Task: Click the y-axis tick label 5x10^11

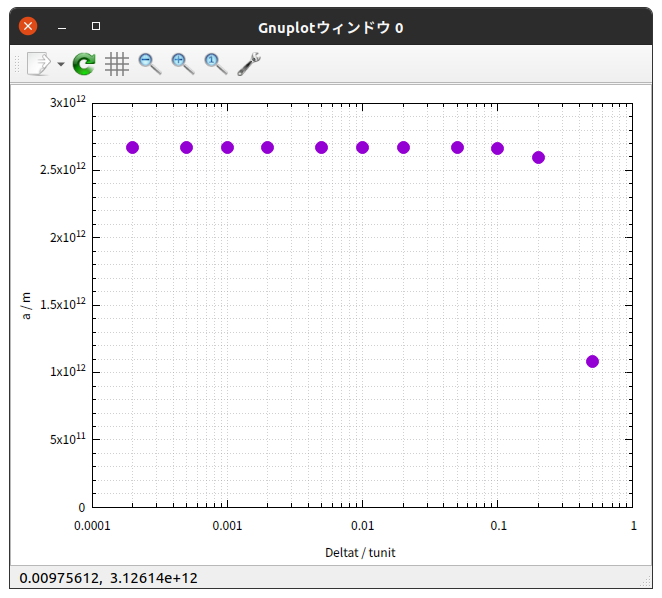Action: coord(68,439)
